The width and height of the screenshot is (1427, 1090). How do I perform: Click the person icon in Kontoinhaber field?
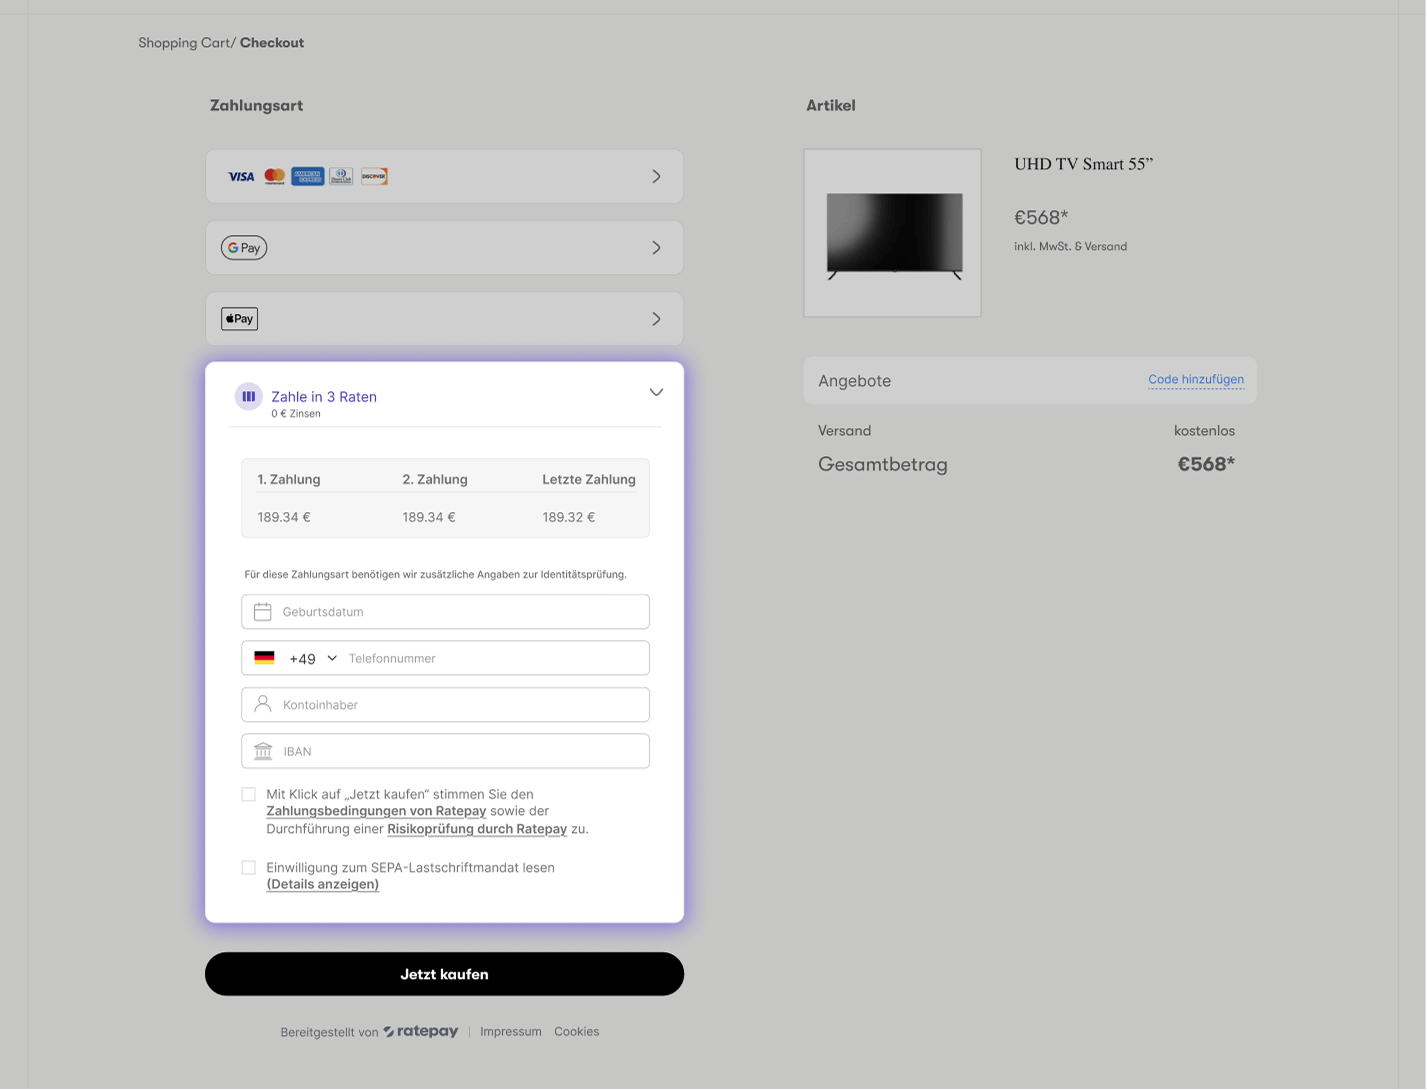(x=263, y=705)
